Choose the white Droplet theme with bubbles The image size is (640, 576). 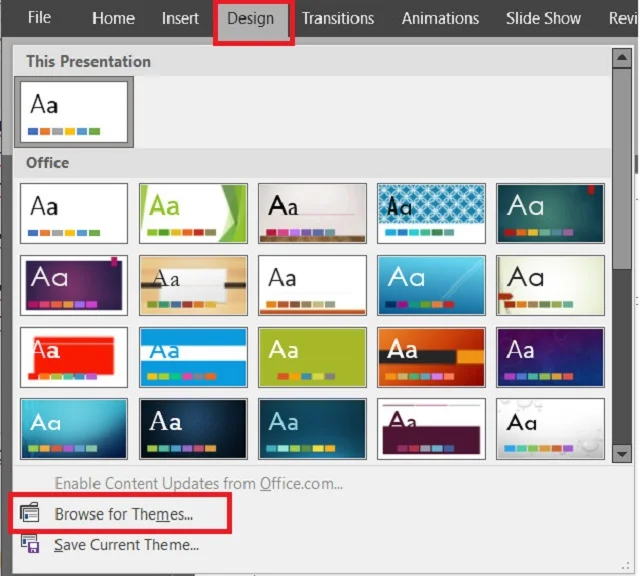pyautogui.click(x=550, y=429)
